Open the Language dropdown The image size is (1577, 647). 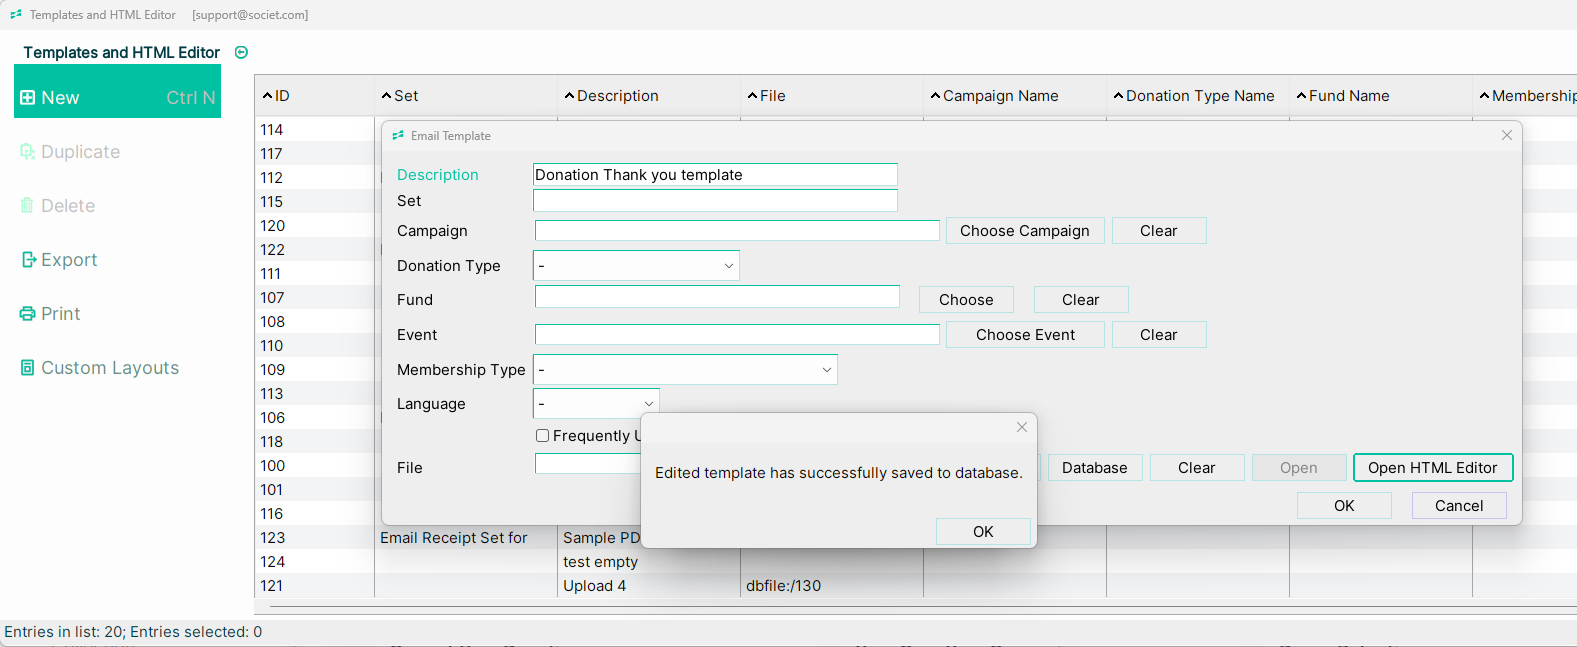tap(596, 404)
